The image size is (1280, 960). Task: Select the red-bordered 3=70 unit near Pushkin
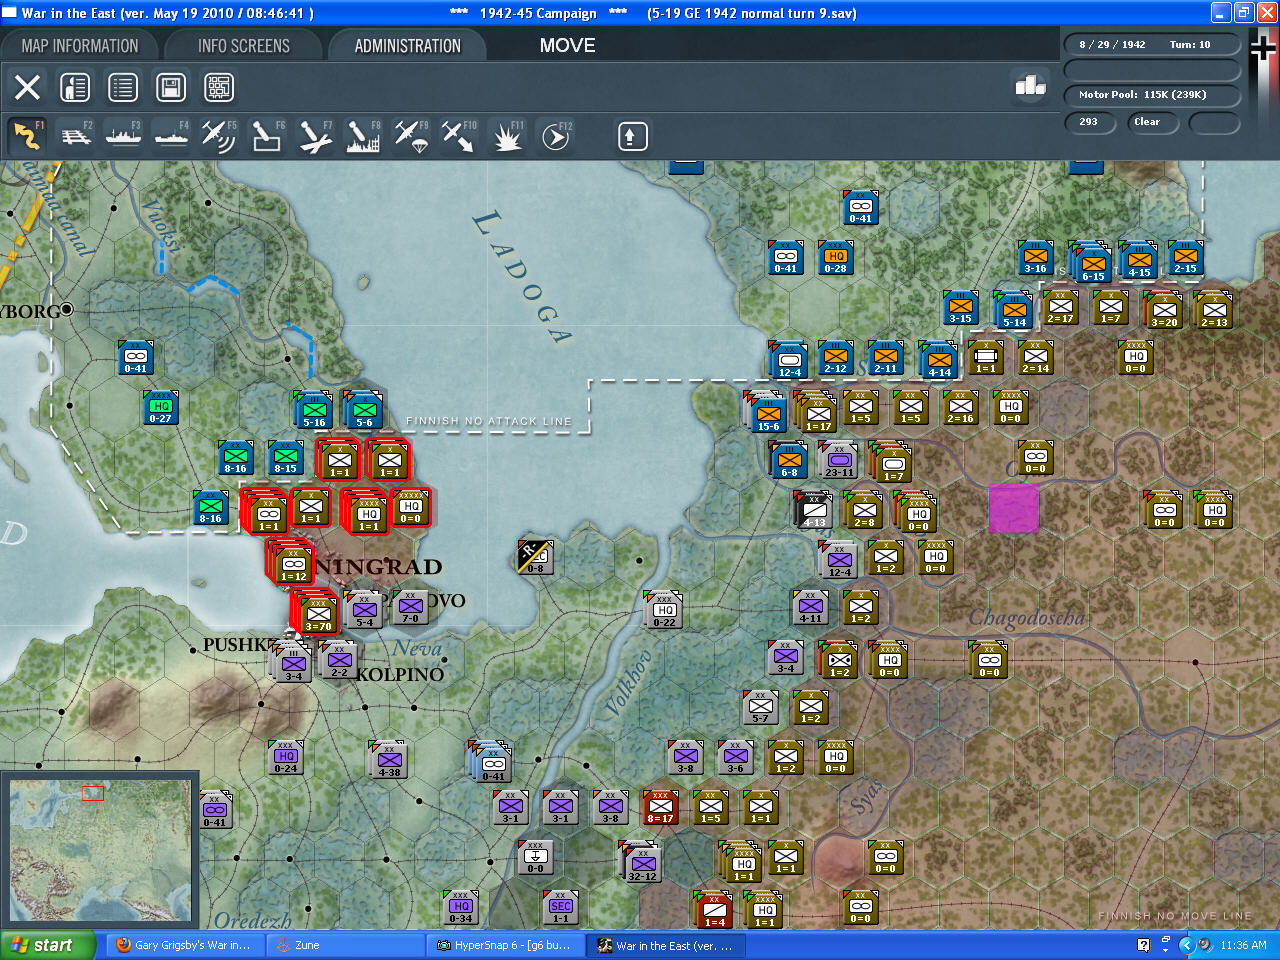pos(318,612)
